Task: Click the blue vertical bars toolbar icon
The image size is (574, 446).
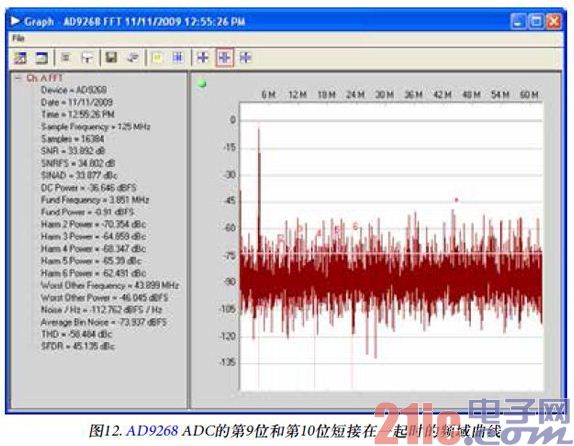Action: click(x=178, y=57)
